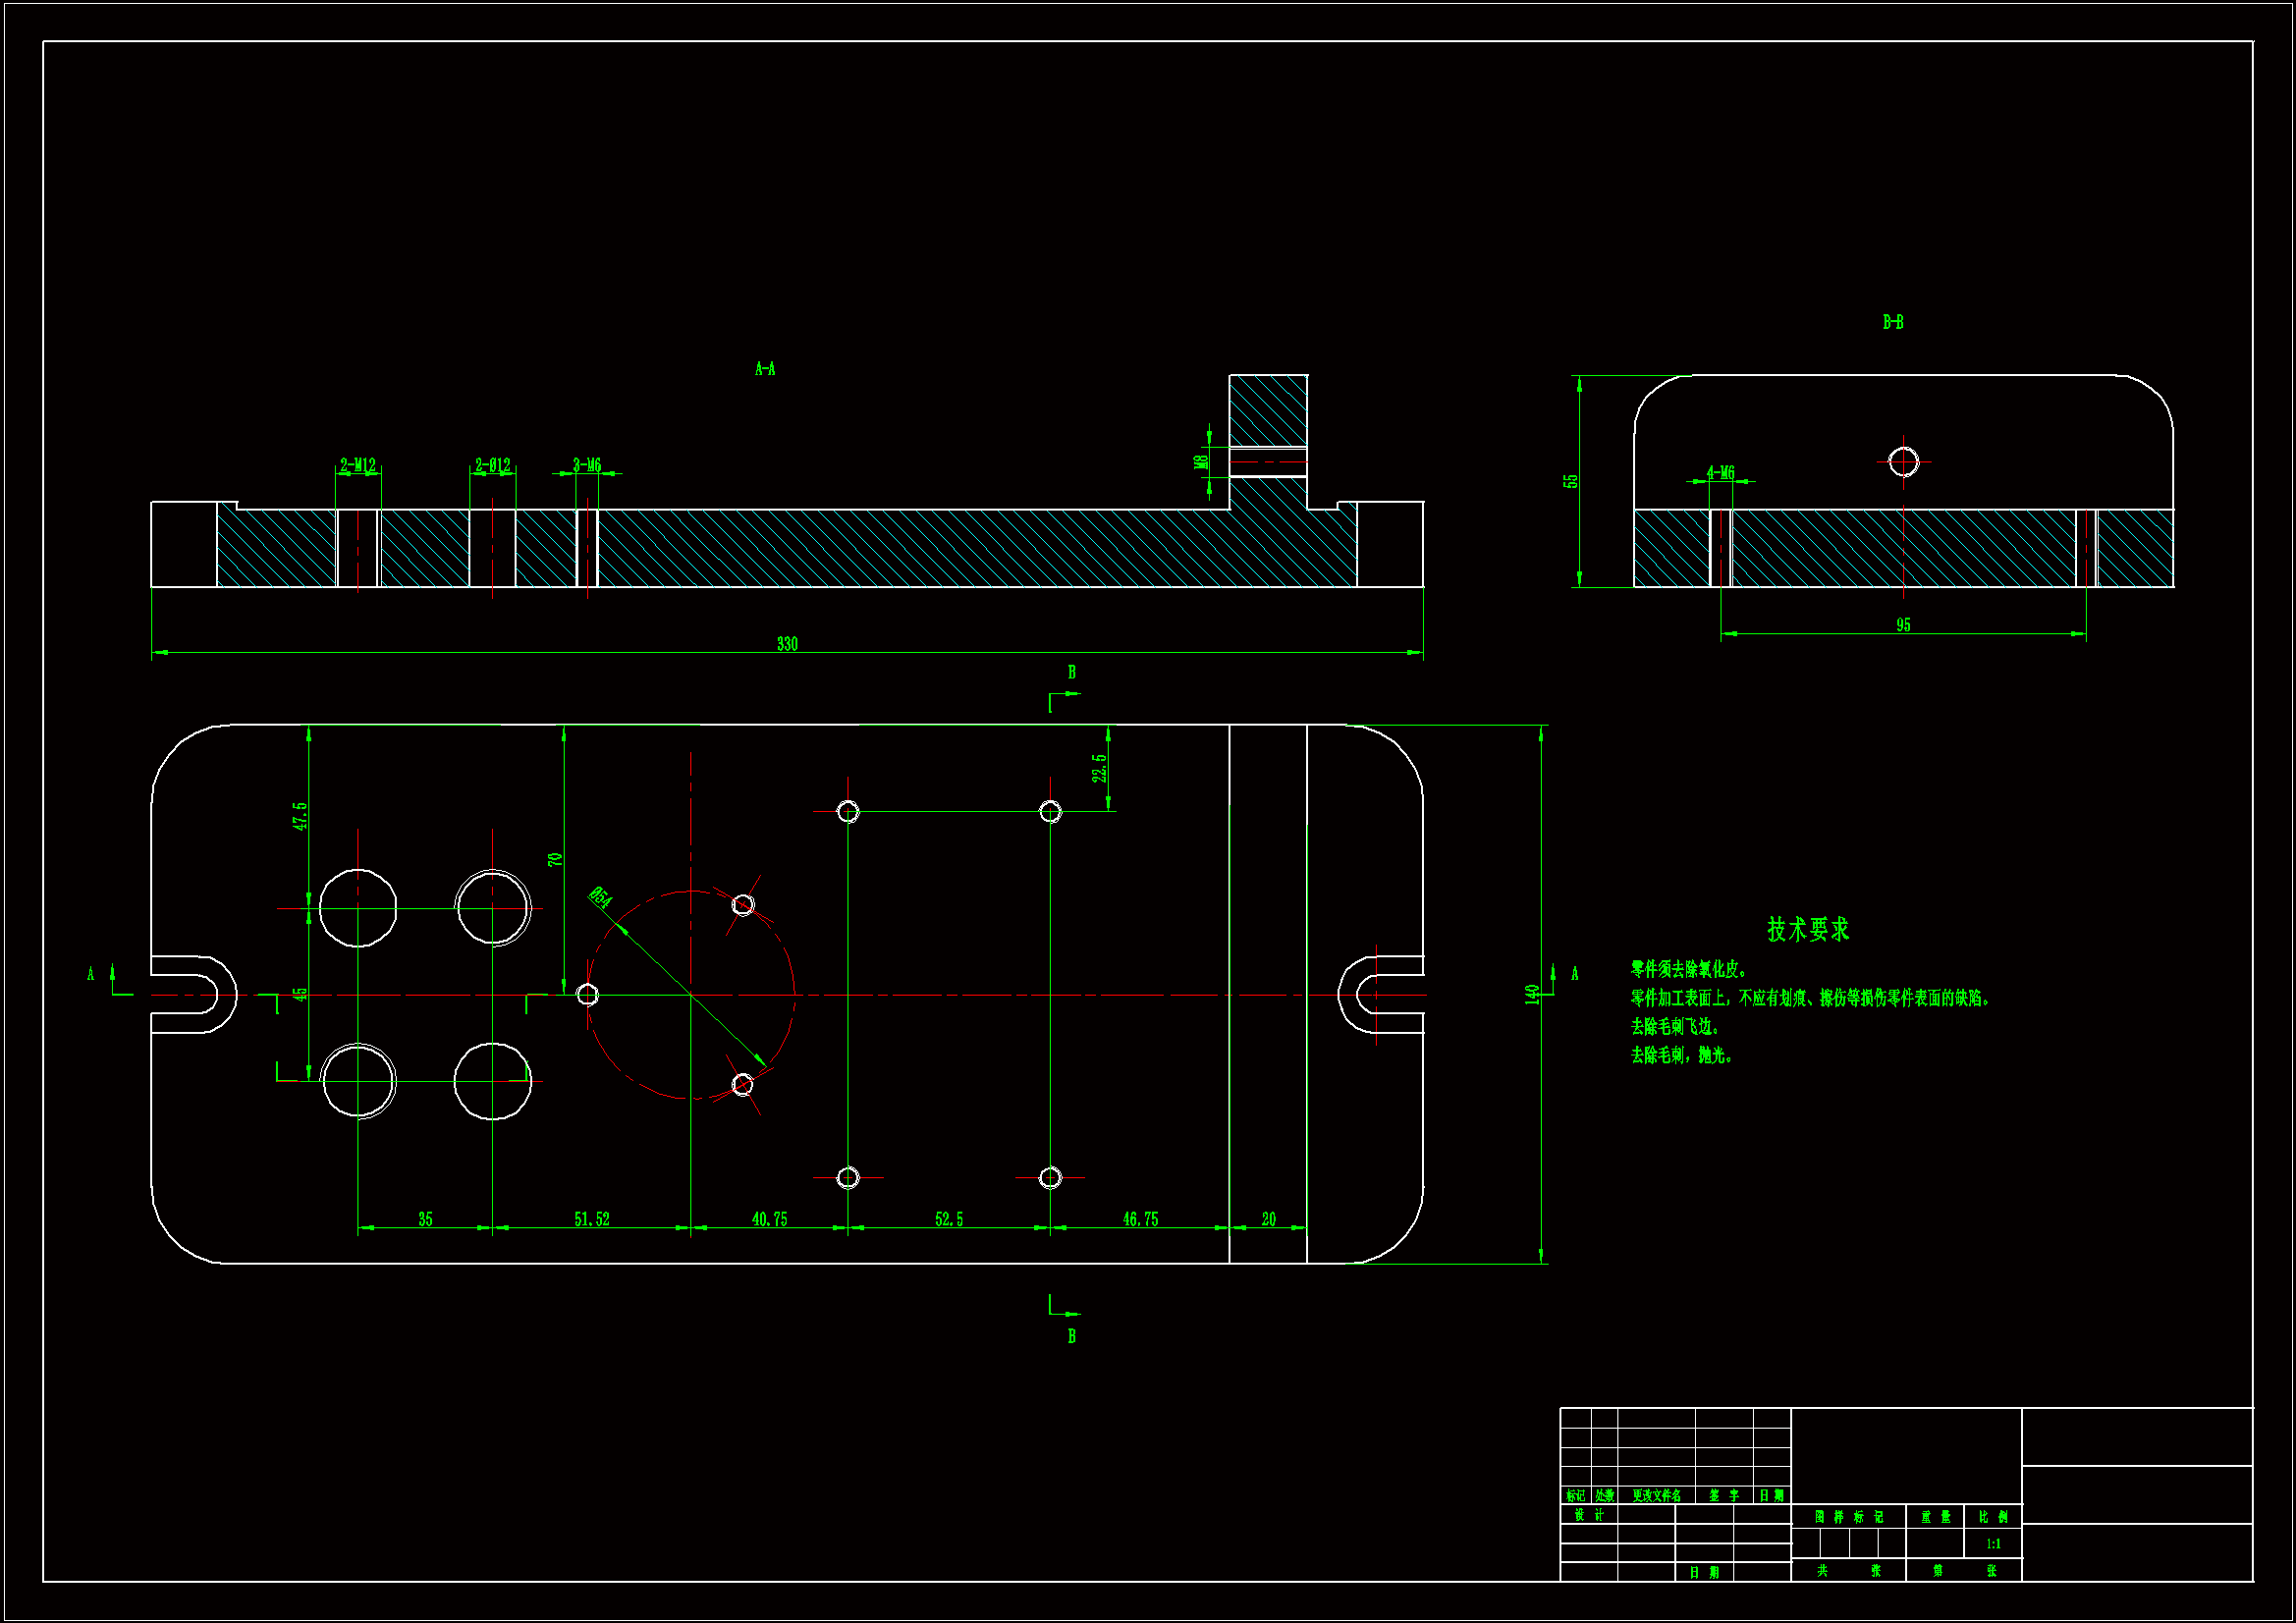Click the 标记 title block header
The width and height of the screenshot is (2296, 1623).
tap(1575, 1496)
